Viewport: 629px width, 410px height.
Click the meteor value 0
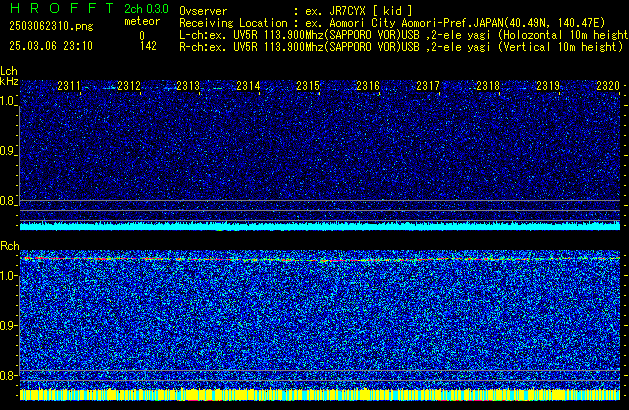coord(142,36)
